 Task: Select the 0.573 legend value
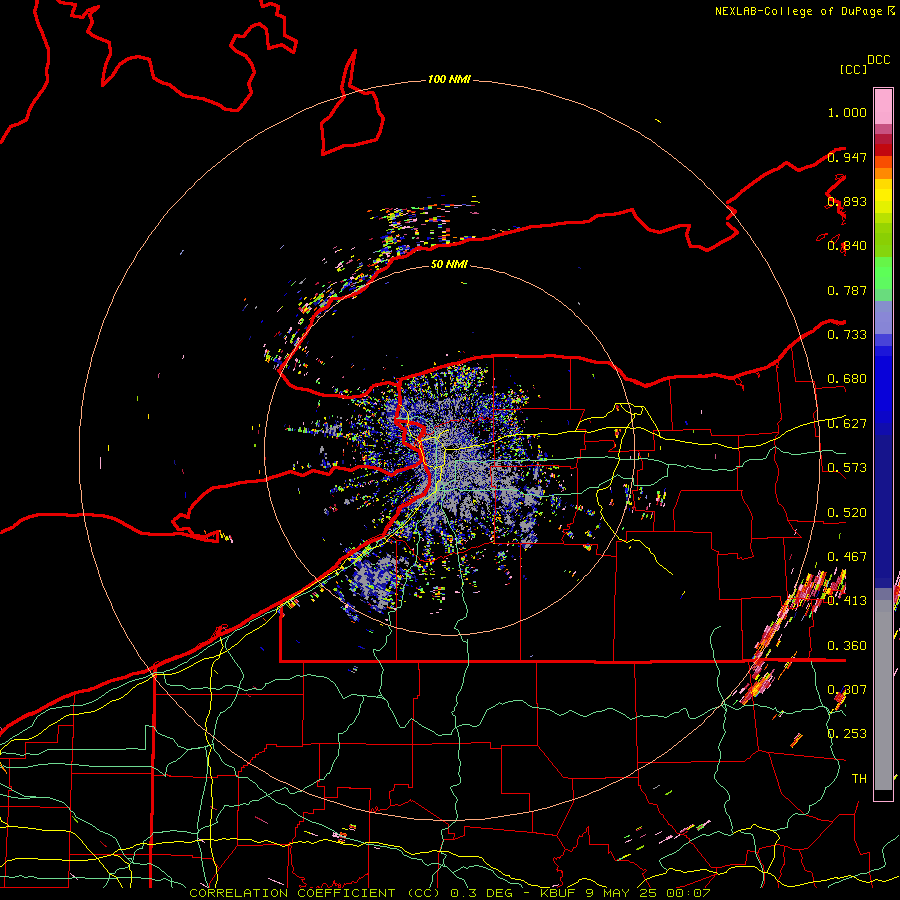pos(847,468)
